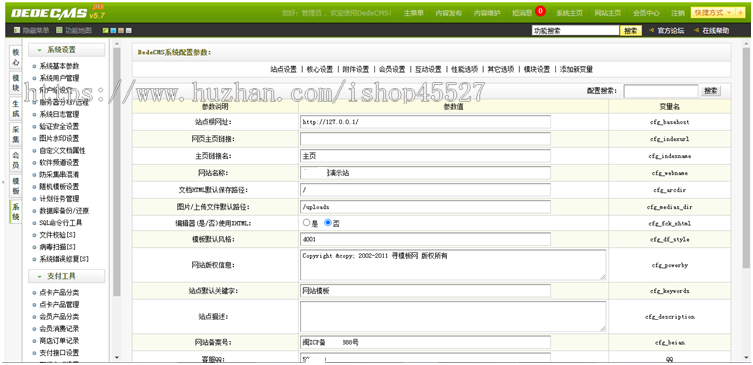753x365 pixels.
Task: Click the red message count badge
Action: pyautogui.click(x=540, y=11)
